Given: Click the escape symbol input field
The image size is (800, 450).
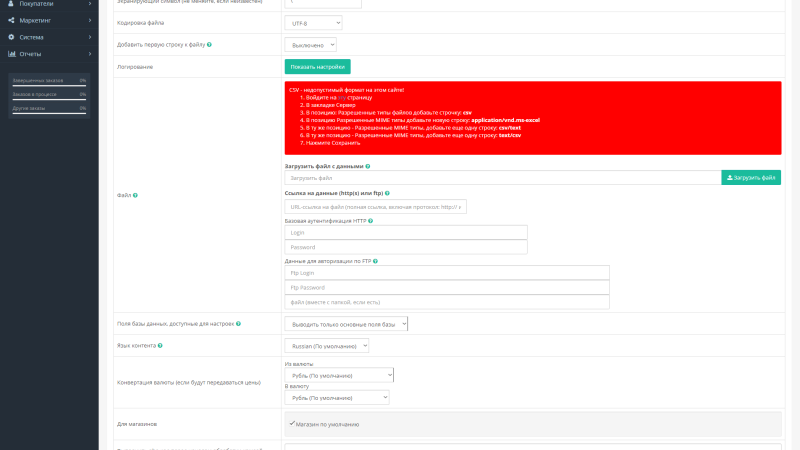Looking at the screenshot, I should pyautogui.click(x=323, y=3).
